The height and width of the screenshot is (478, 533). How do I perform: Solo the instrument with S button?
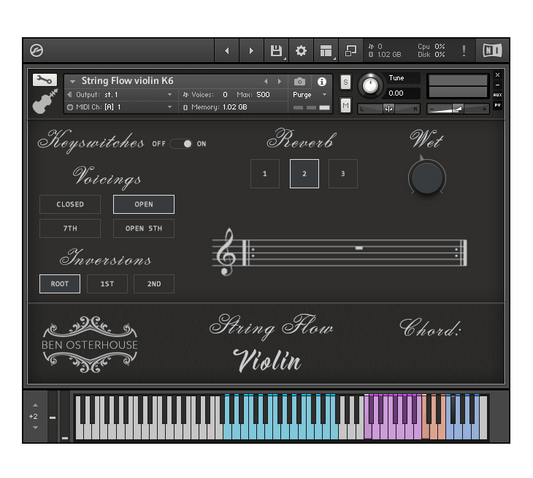click(345, 82)
